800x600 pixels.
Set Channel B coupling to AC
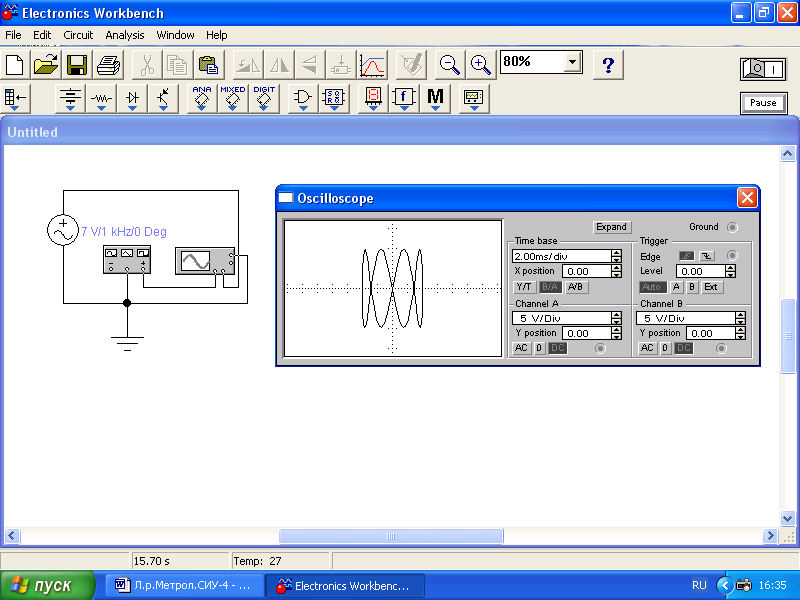coord(647,348)
